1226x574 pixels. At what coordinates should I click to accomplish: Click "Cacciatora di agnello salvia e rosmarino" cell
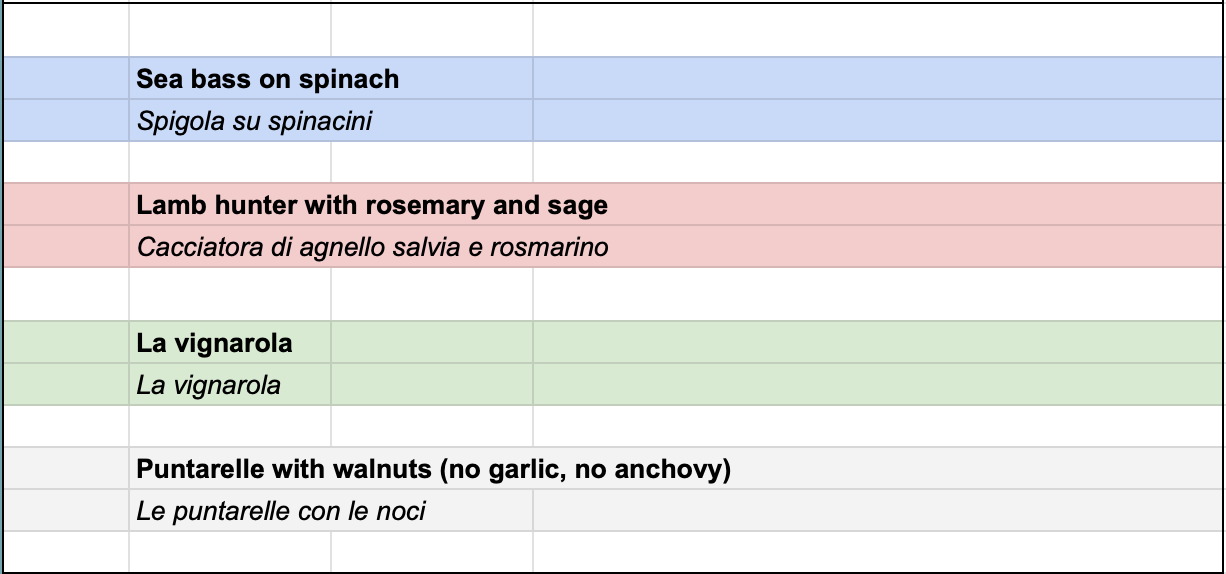pos(372,247)
